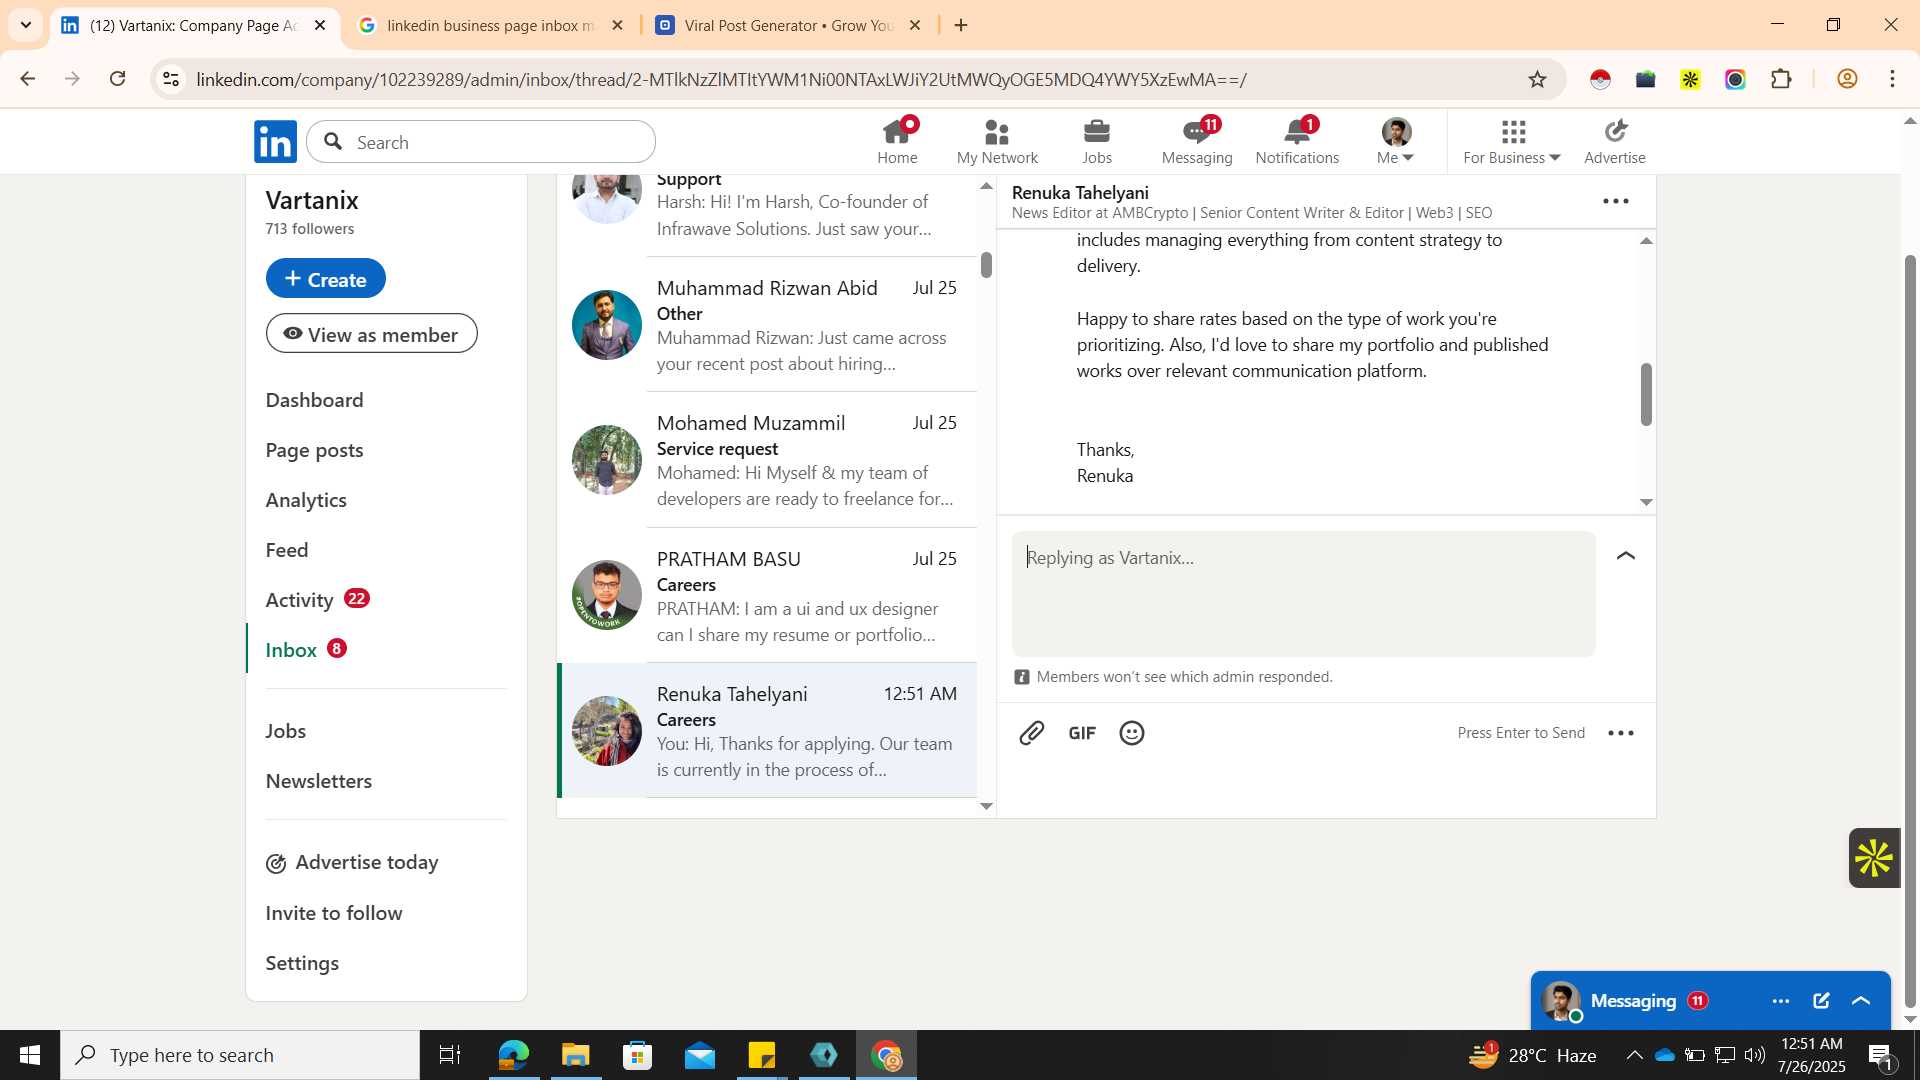Expand the Me profile menu
The width and height of the screenshot is (1920, 1080).
tap(1396, 142)
